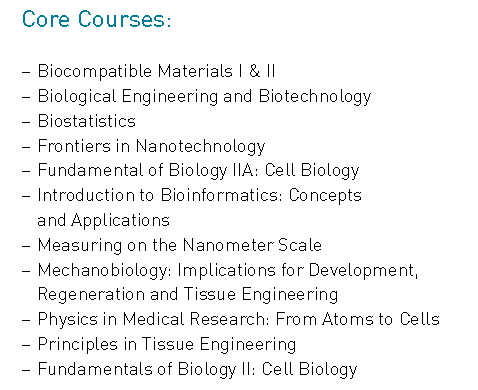Click 'From Atoms to Cells' subtitle text
478x390 pixels.
coord(358,319)
